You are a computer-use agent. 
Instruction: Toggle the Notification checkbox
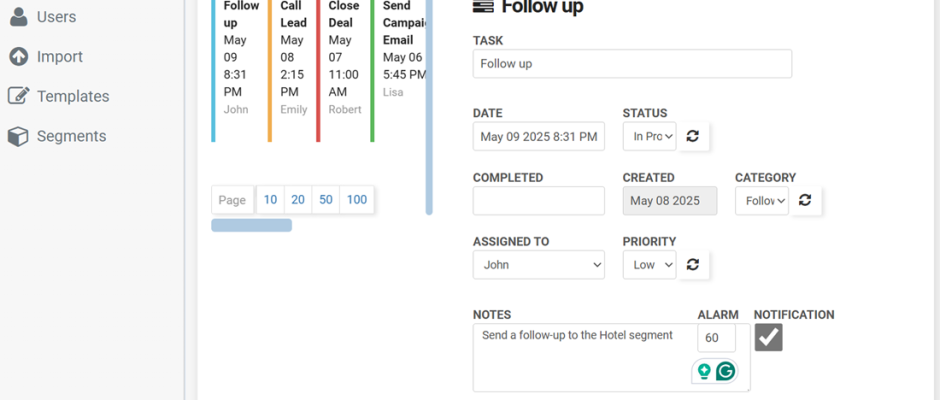coord(769,337)
